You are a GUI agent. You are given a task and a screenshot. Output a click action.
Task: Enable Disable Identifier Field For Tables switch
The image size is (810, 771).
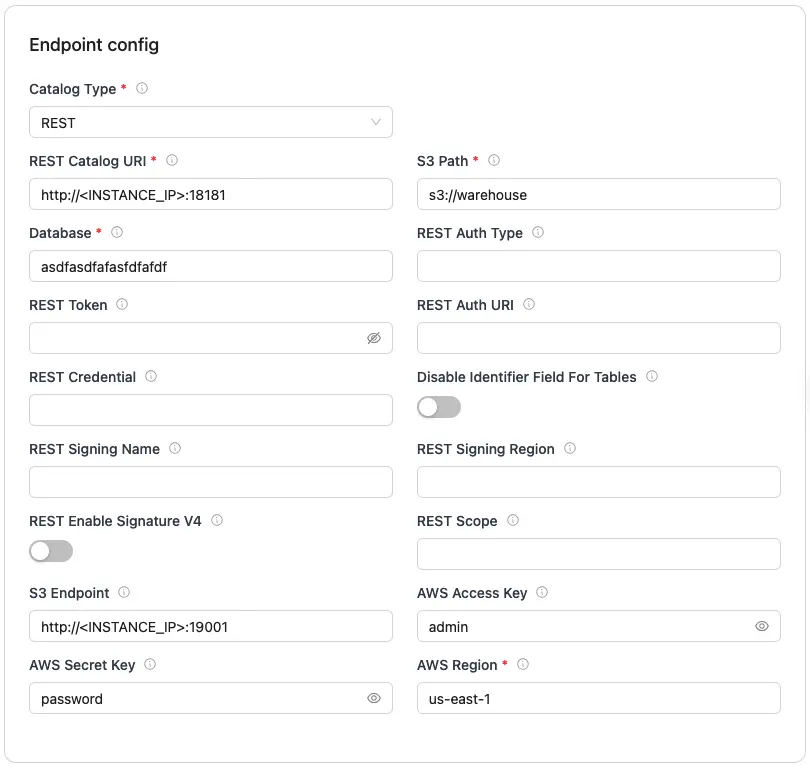(439, 407)
